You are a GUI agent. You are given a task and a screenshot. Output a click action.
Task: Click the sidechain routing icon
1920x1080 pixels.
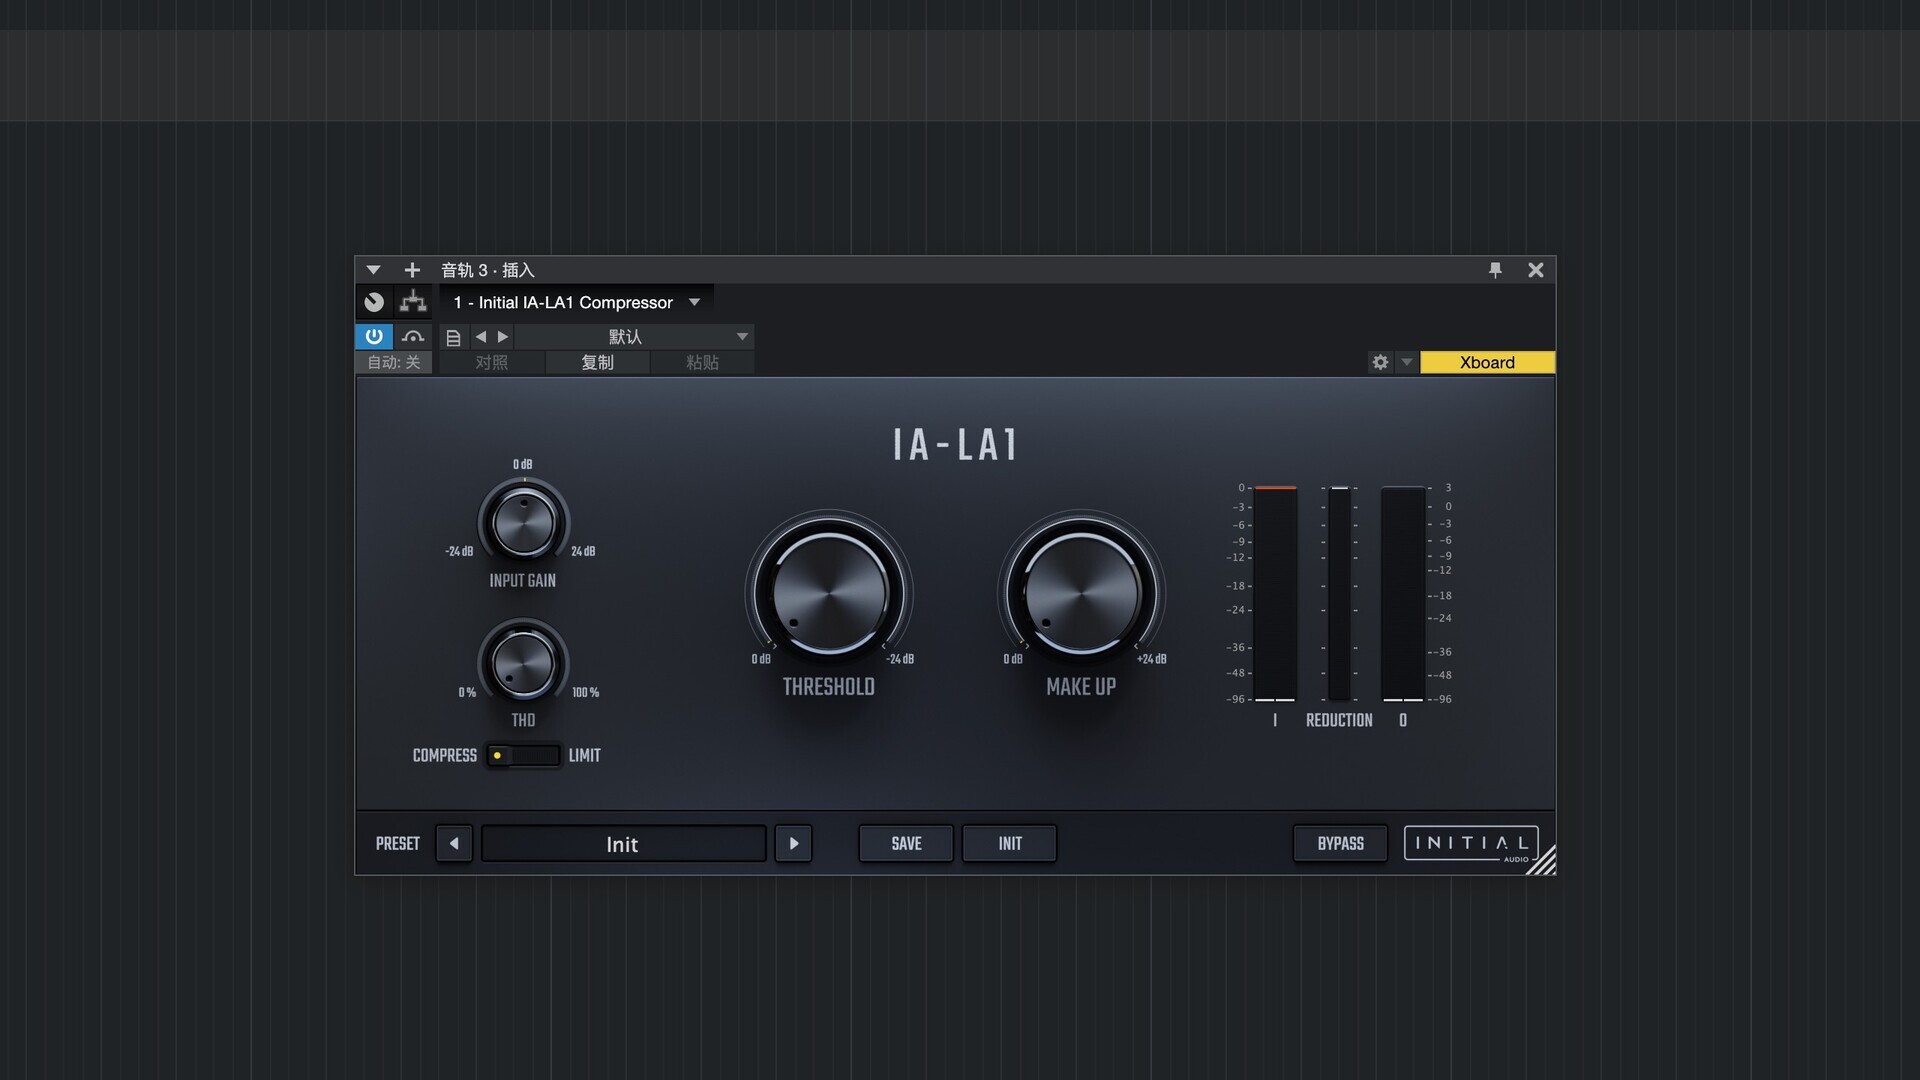(x=413, y=302)
